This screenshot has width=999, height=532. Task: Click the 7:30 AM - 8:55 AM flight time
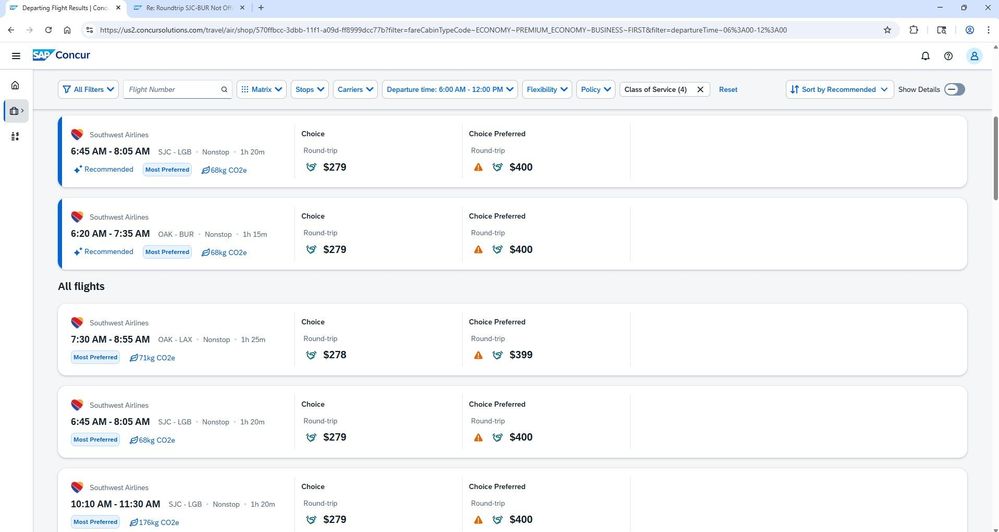click(110, 340)
